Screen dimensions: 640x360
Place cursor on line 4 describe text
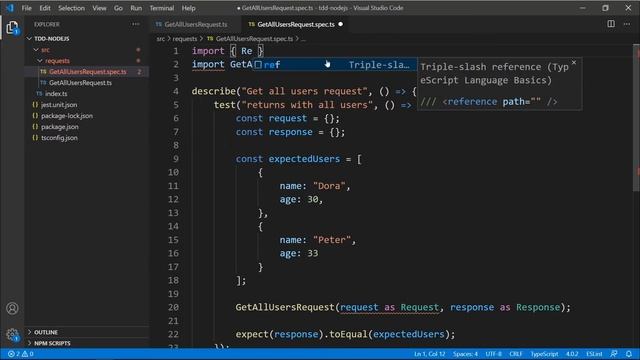(x=214, y=91)
